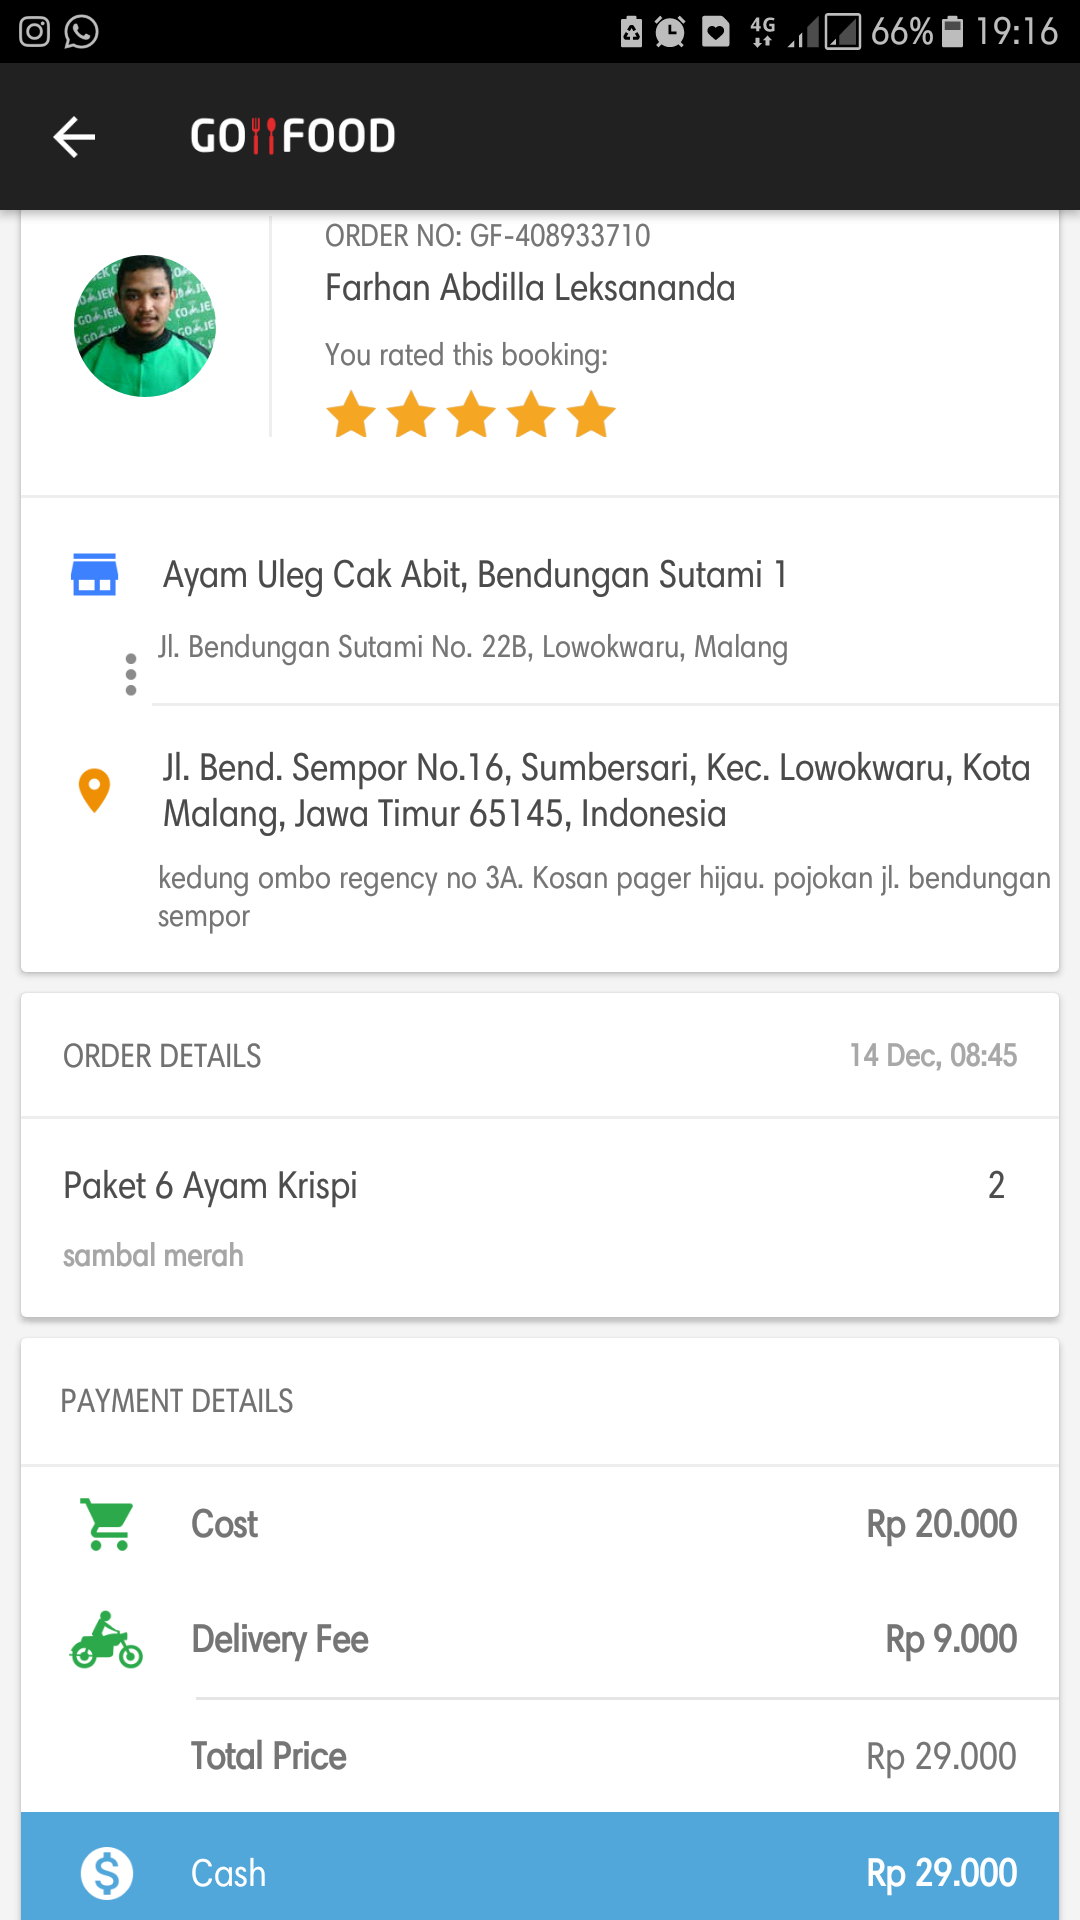Tap the Cash dollar coin icon

(x=107, y=1873)
